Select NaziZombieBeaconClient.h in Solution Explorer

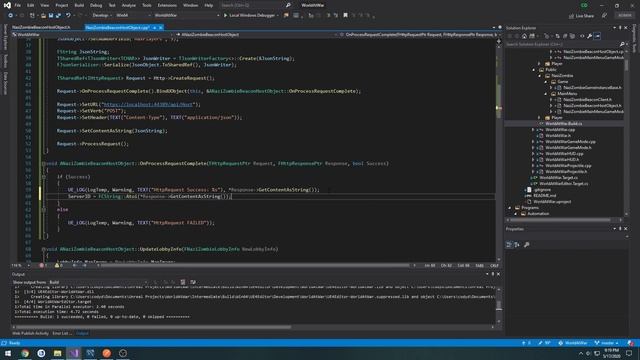click(587, 100)
